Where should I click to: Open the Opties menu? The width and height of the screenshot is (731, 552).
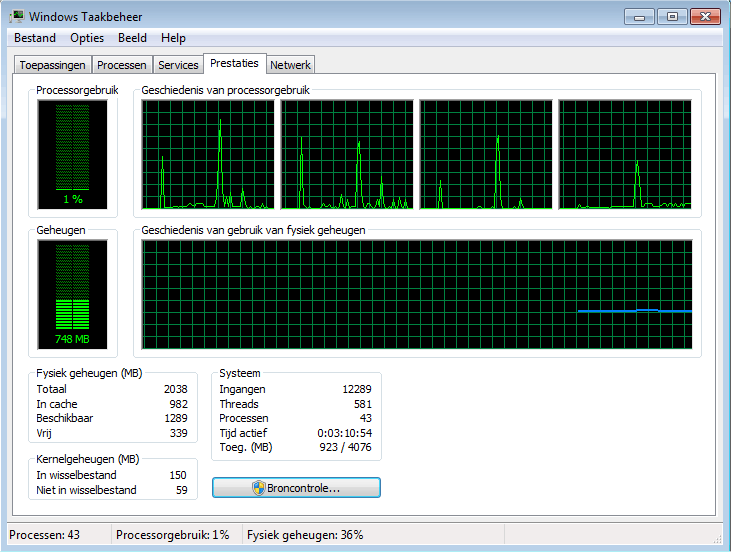[87, 38]
